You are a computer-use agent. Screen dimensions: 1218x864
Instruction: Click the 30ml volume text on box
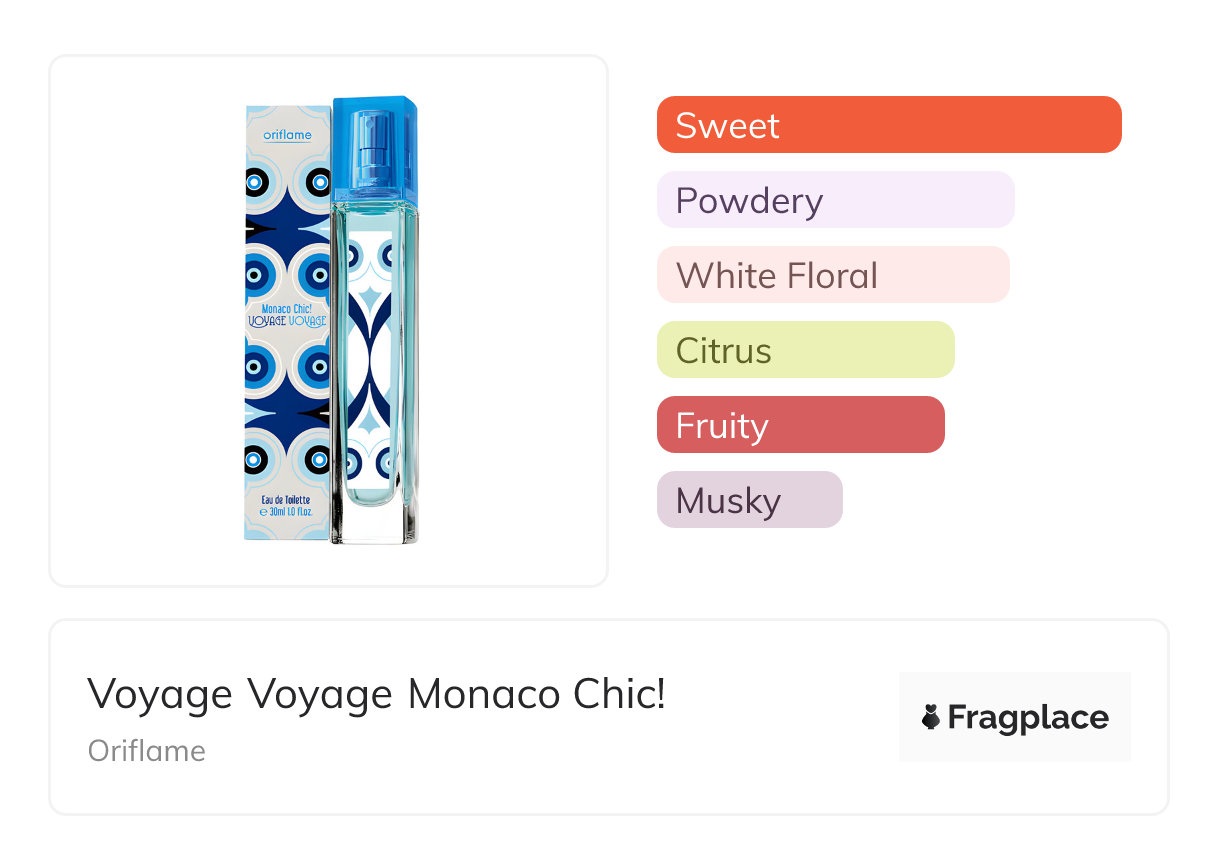click(286, 511)
